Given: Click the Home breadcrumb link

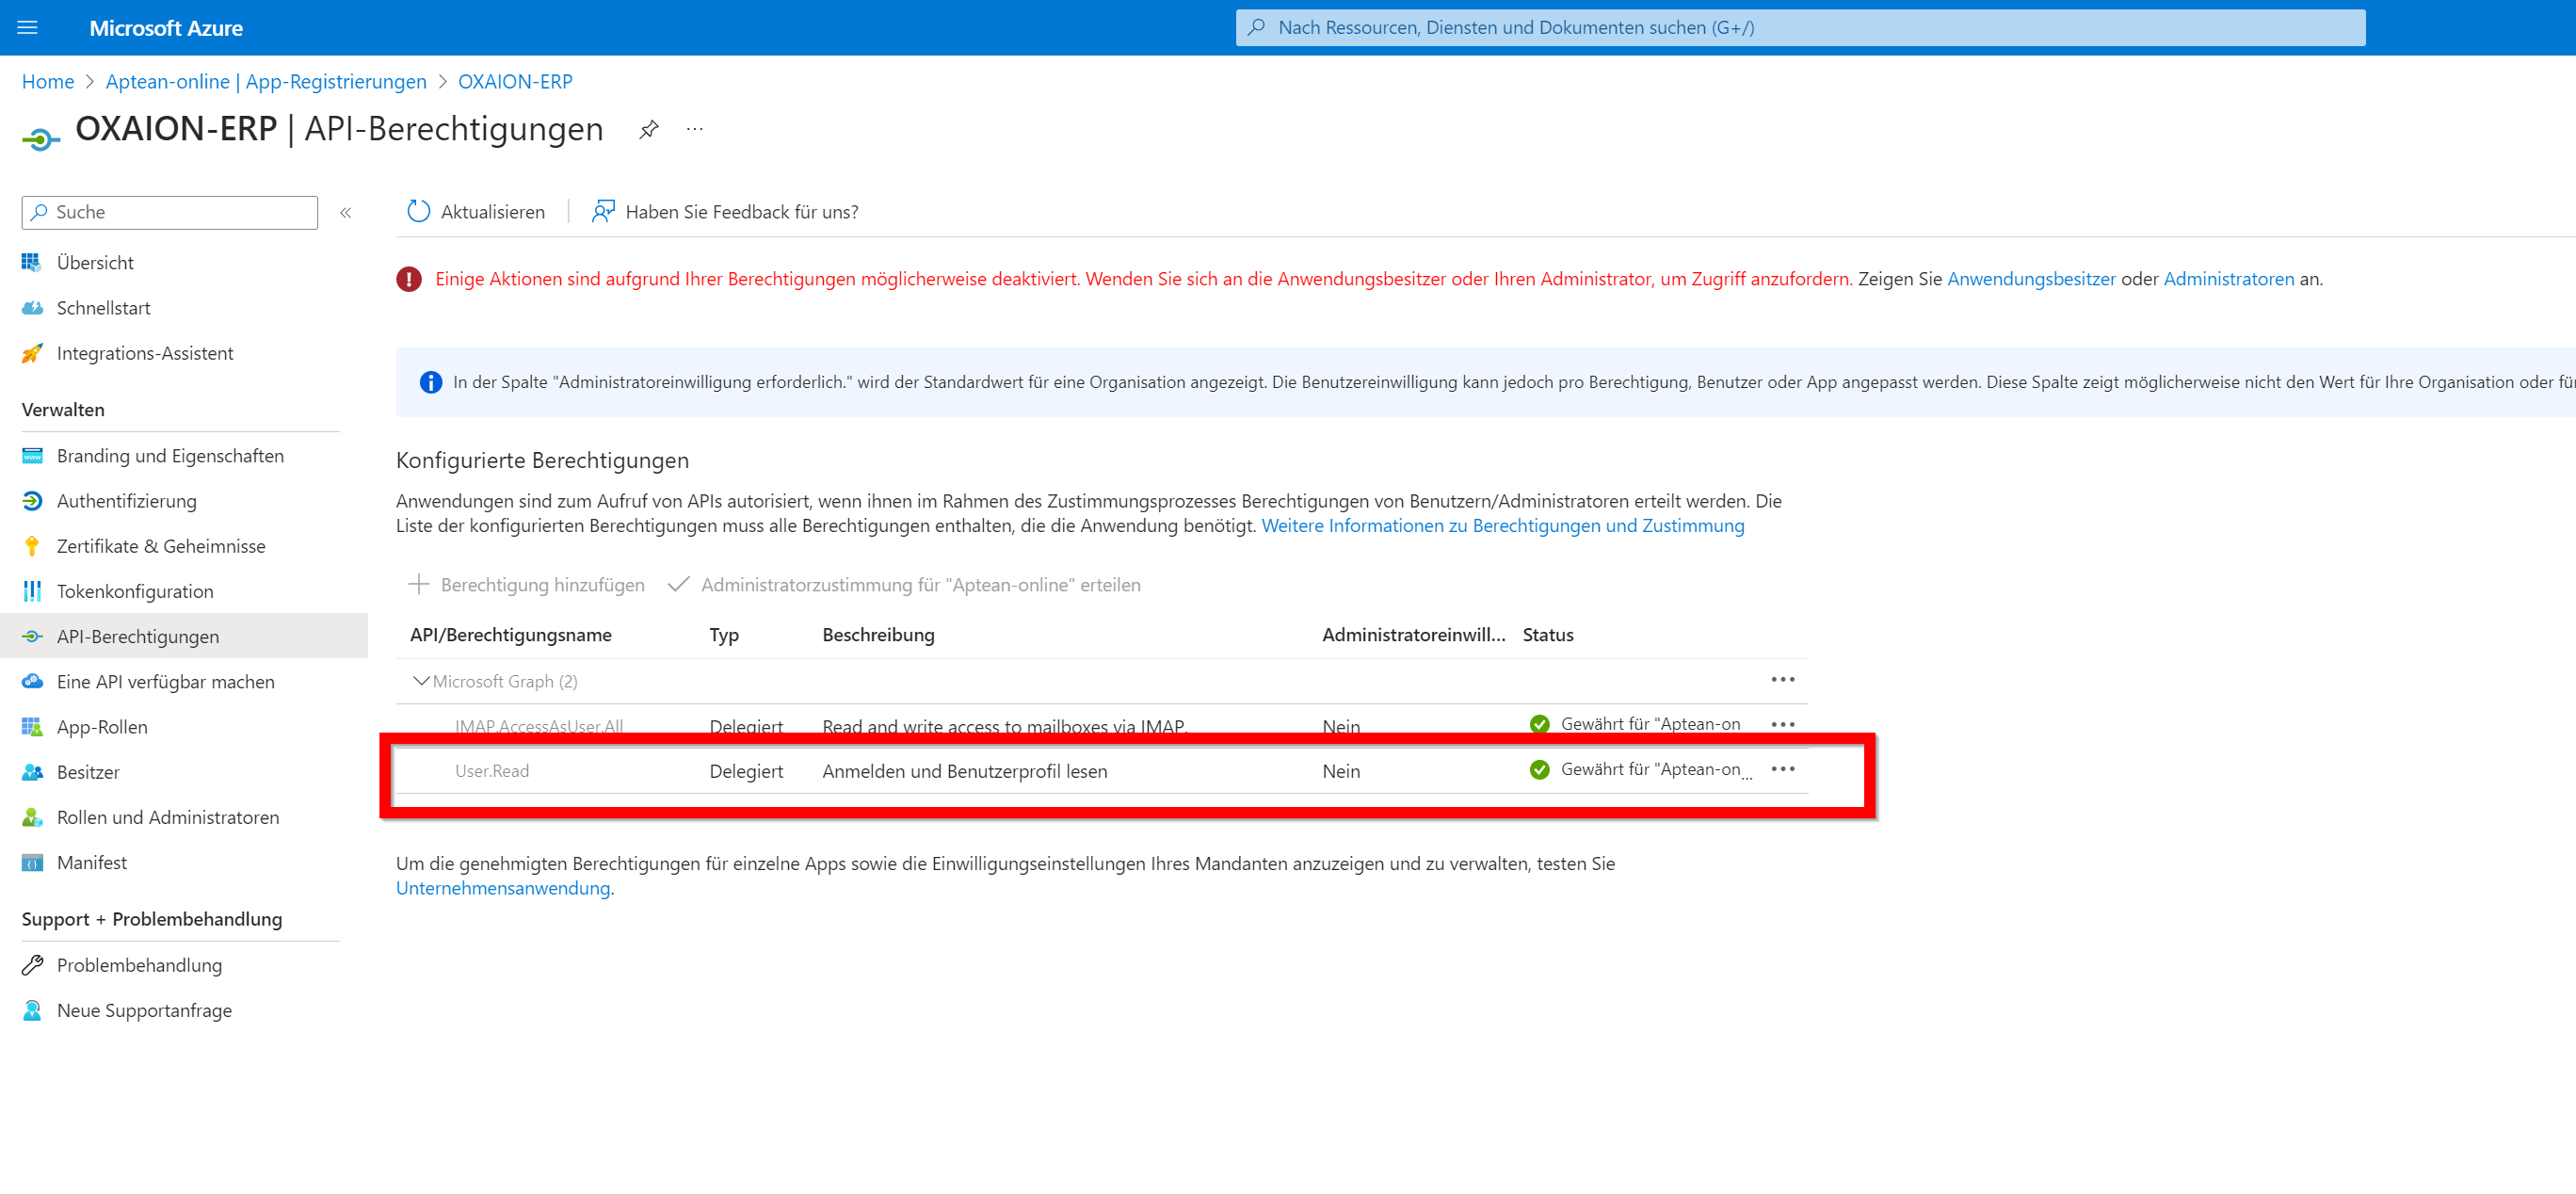Looking at the screenshot, I should [48, 81].
